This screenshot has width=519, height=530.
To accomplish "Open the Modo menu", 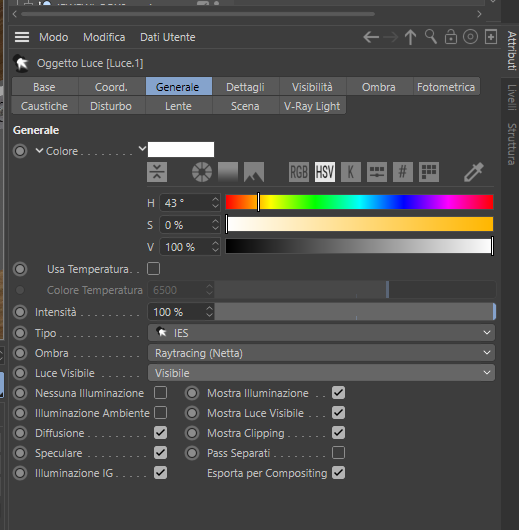I will point(54,37).
